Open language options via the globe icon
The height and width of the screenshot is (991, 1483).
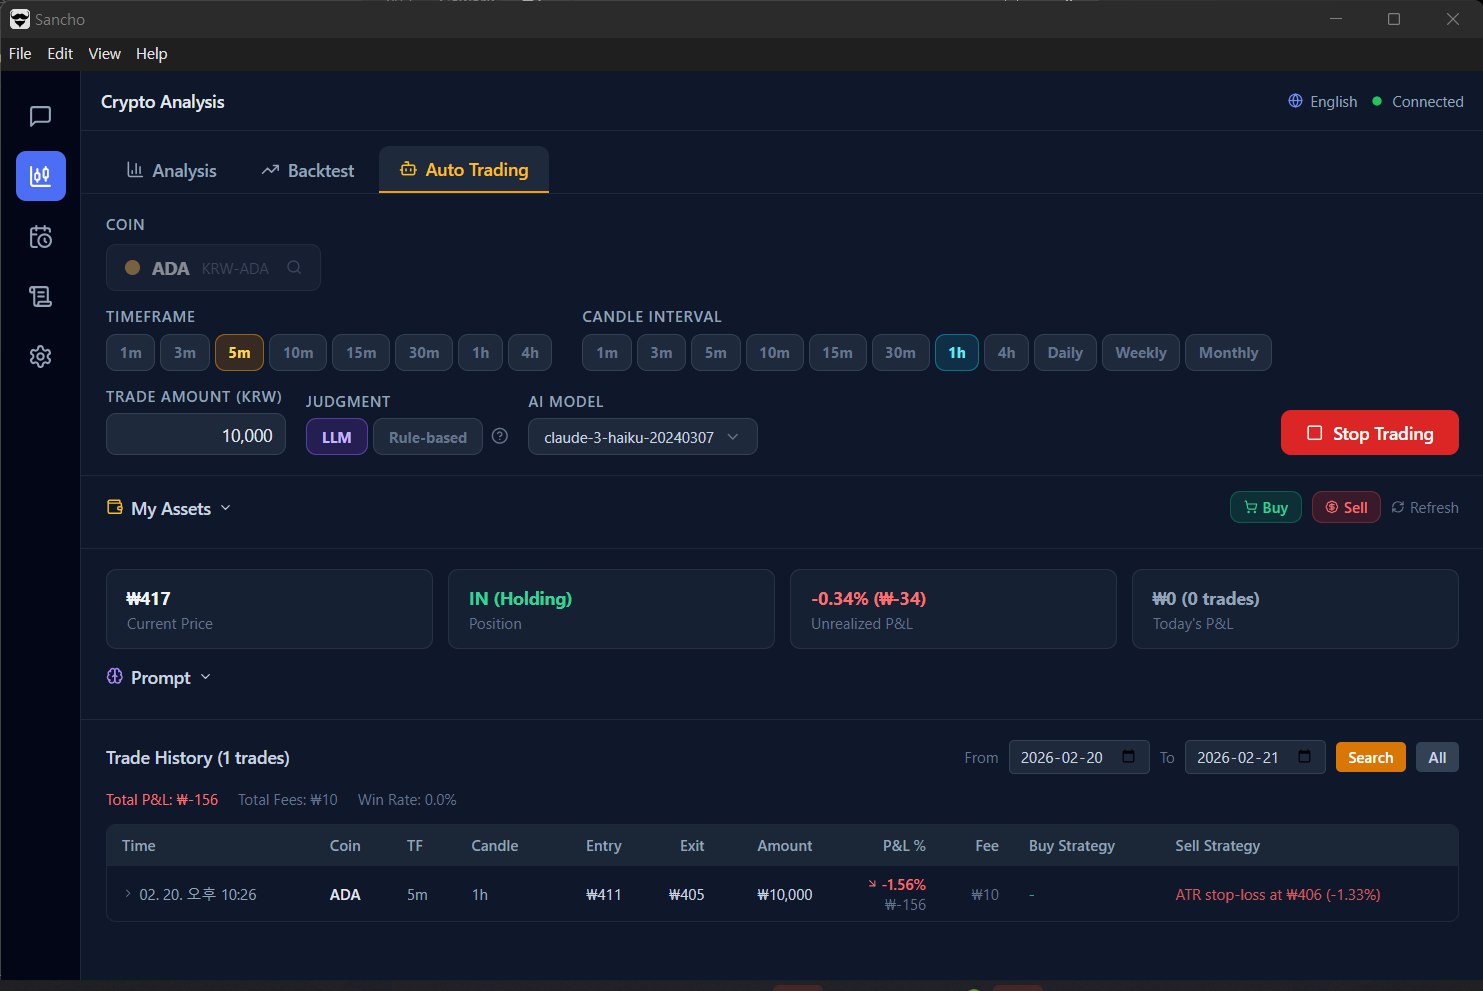[x=1293, y=101]
